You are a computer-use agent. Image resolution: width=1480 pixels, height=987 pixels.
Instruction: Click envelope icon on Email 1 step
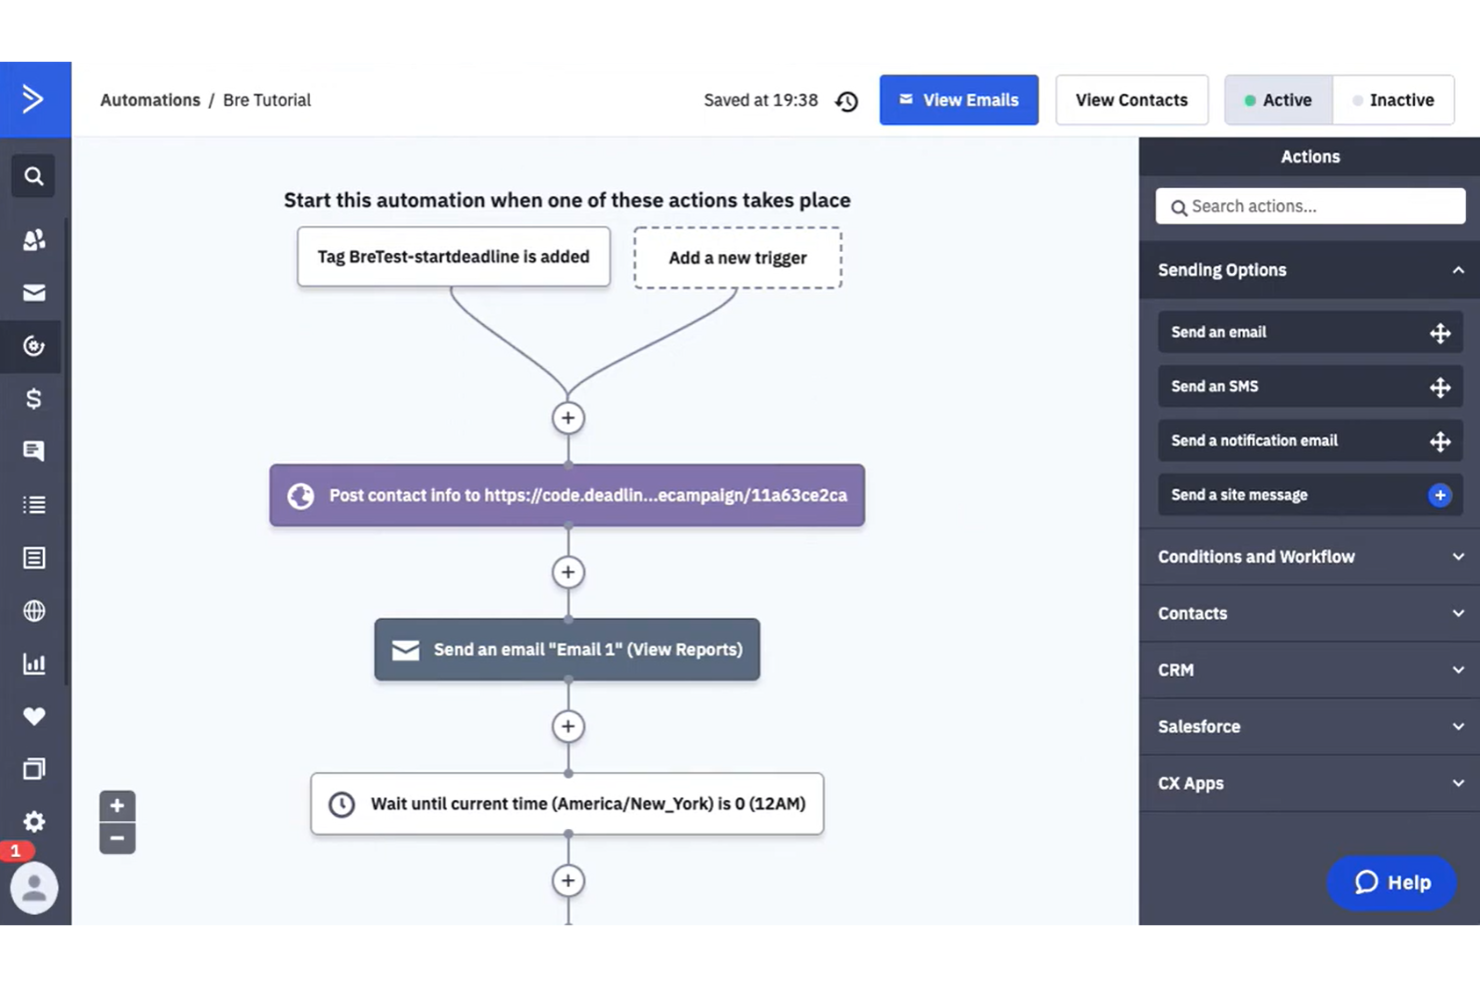tap(405, 650)
